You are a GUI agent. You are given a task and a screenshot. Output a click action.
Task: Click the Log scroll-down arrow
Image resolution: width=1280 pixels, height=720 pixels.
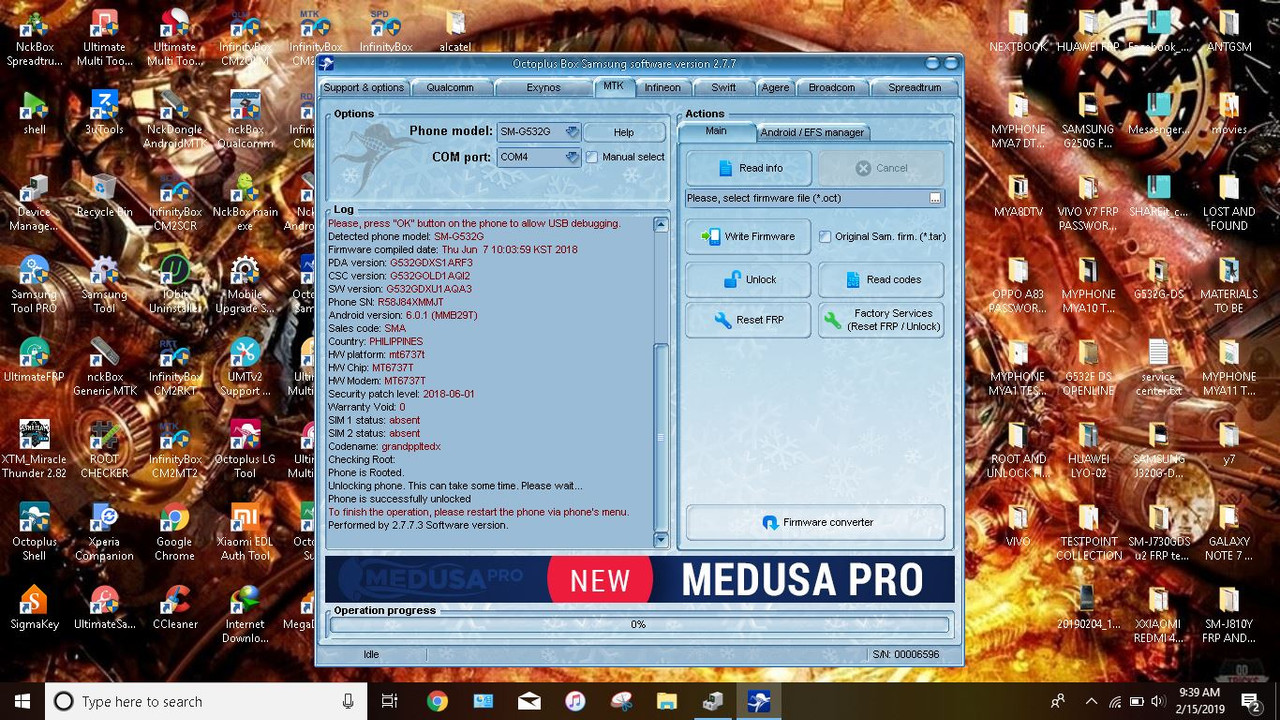(660, 540)
